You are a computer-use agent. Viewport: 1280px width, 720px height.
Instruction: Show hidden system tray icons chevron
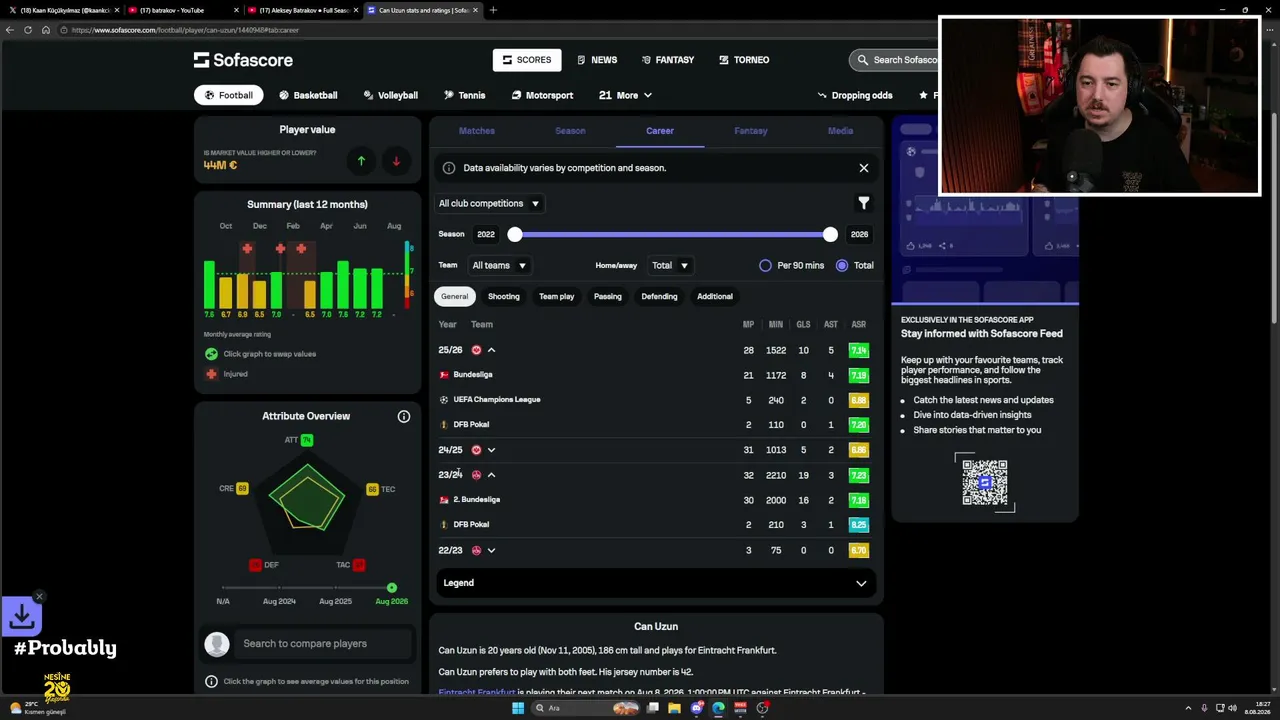pyautogui.click(x=1190, y=708)
